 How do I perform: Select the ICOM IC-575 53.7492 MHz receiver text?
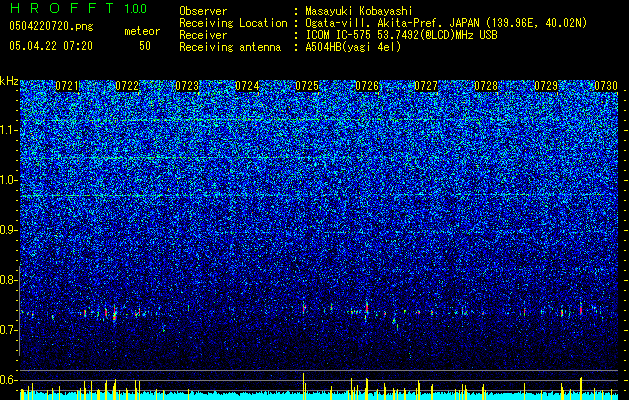(x=401, y=35)
